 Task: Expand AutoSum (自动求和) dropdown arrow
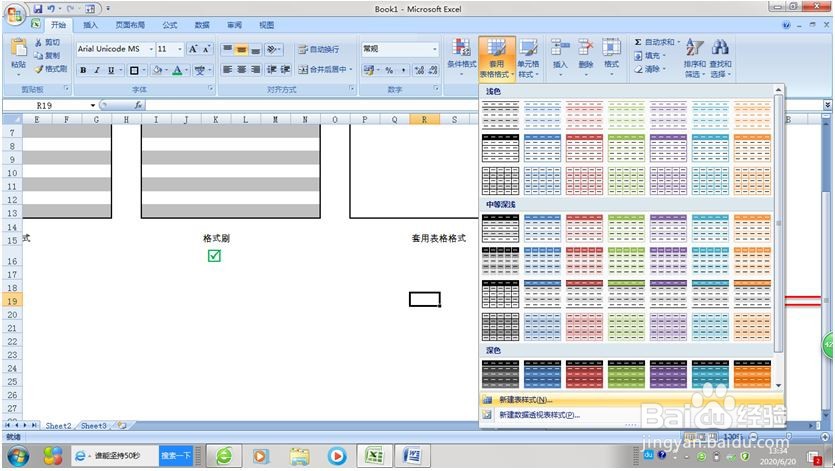click(x=678, y=42)
